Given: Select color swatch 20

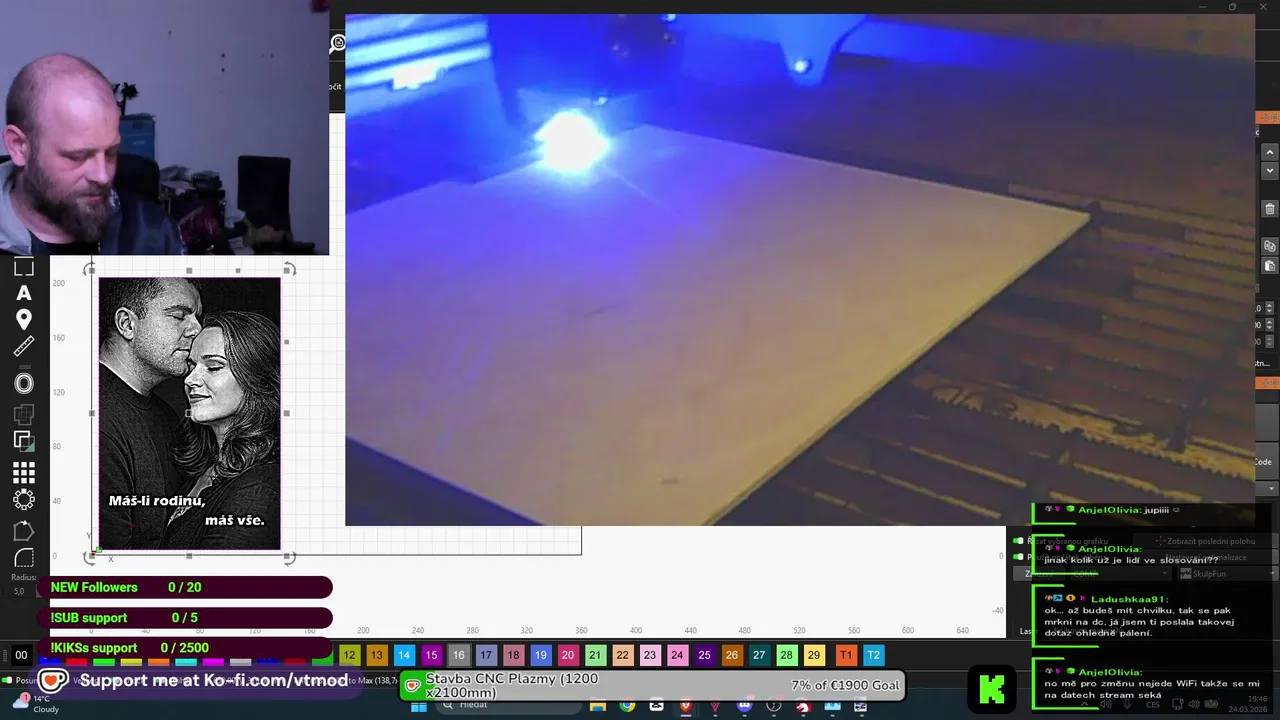Looking at the screenshot, I should pos(568,655).
